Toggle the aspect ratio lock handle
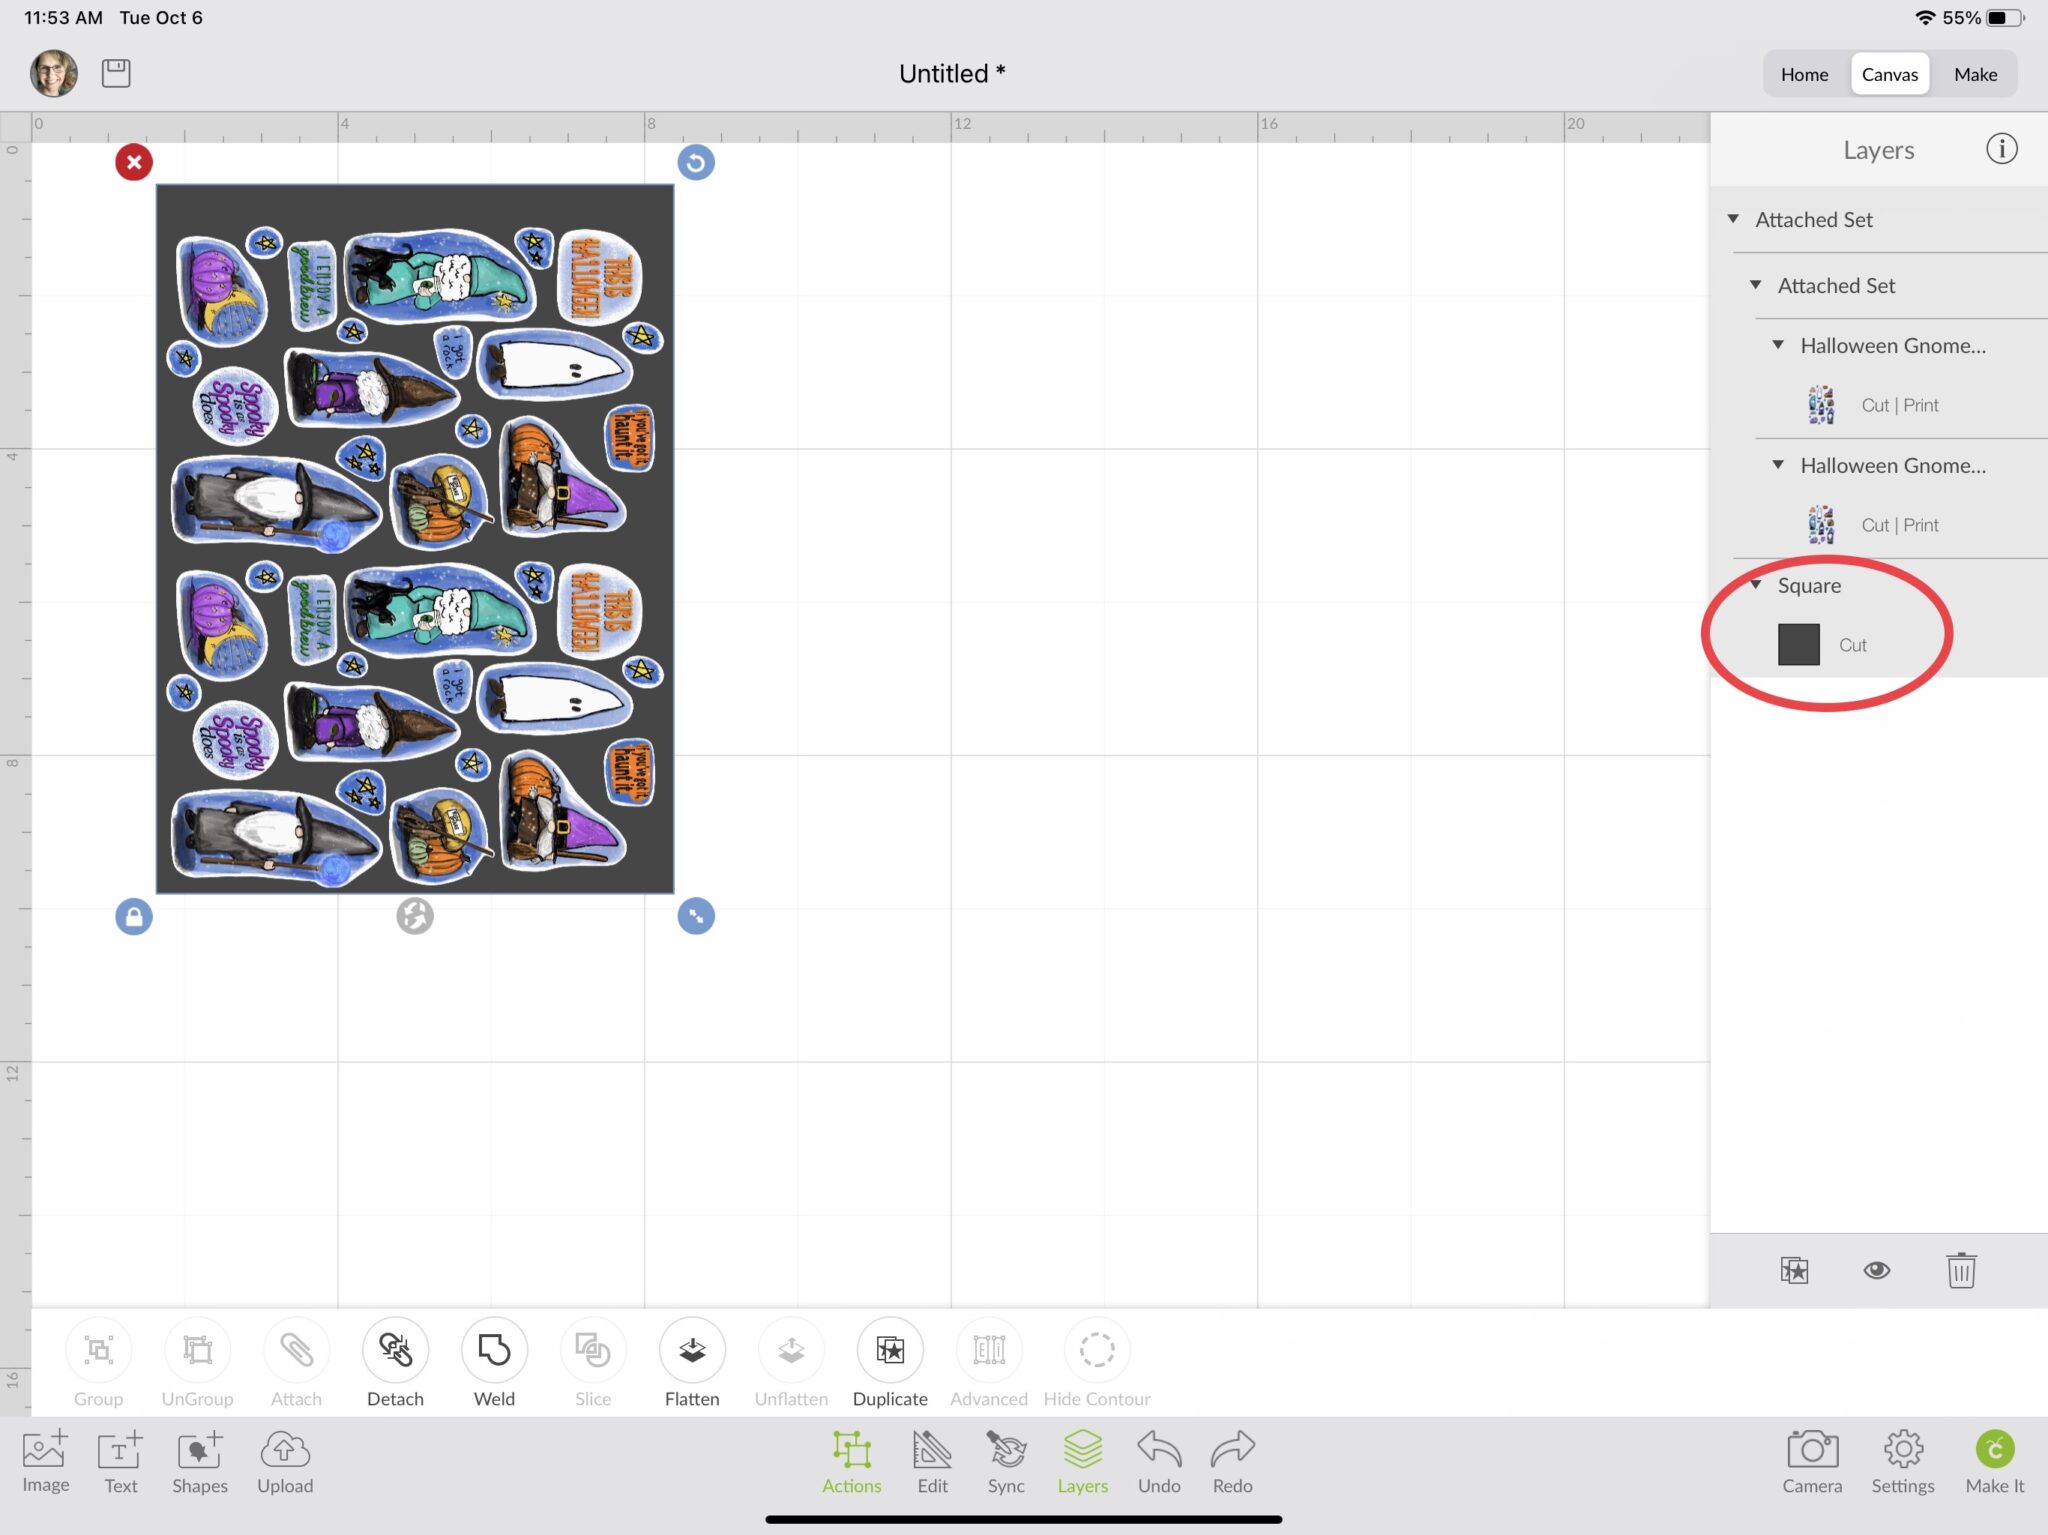 click(x=134, y=916)
